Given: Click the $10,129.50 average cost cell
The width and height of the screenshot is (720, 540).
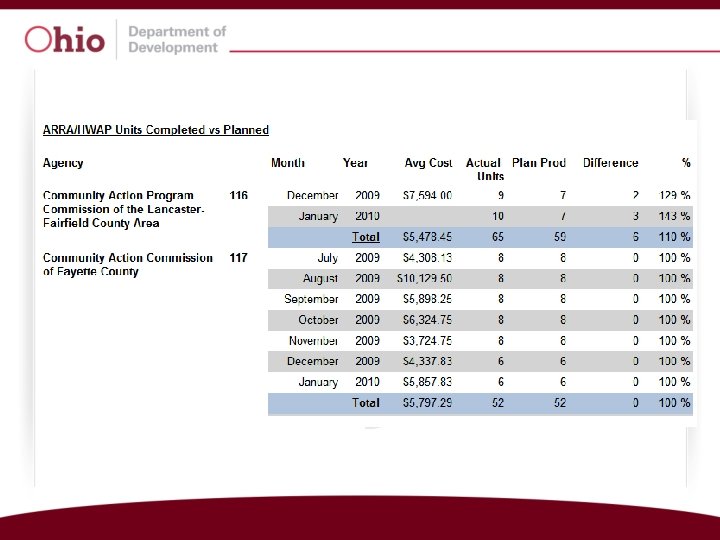Looking at the screenshot, I should click(x=424, y=279).
